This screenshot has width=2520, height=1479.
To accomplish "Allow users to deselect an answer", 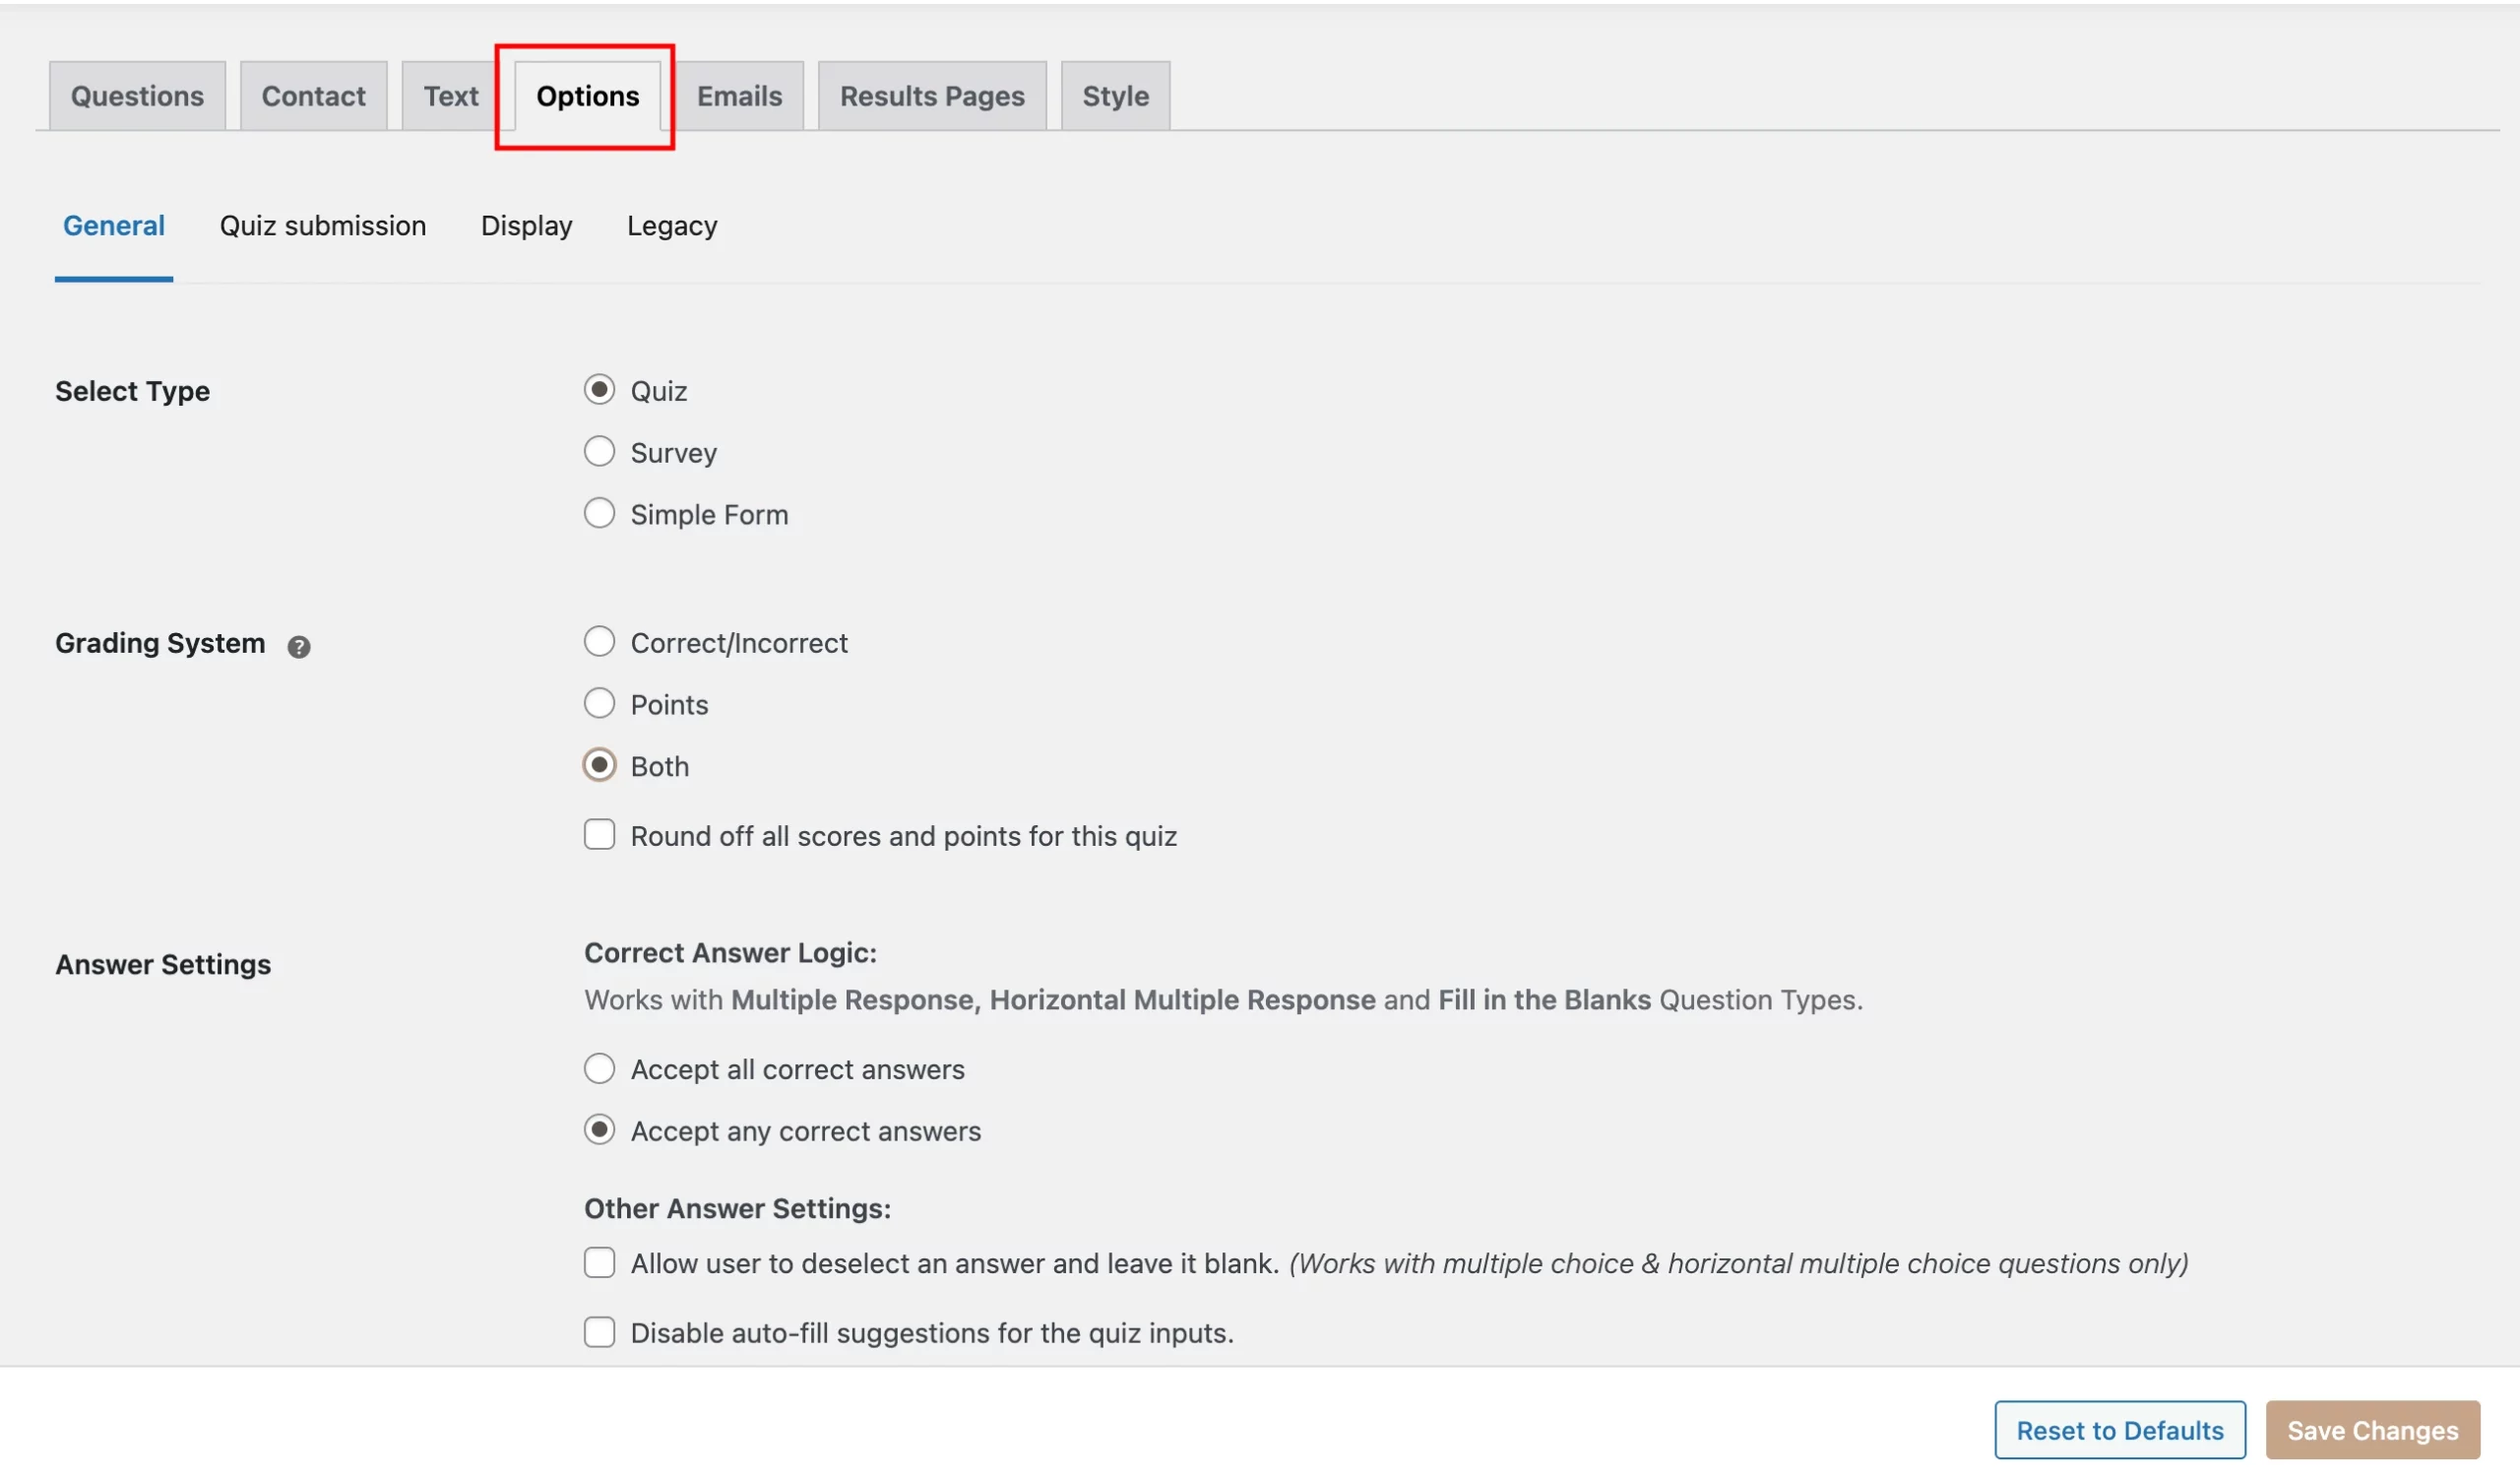I will [599, 1263].
